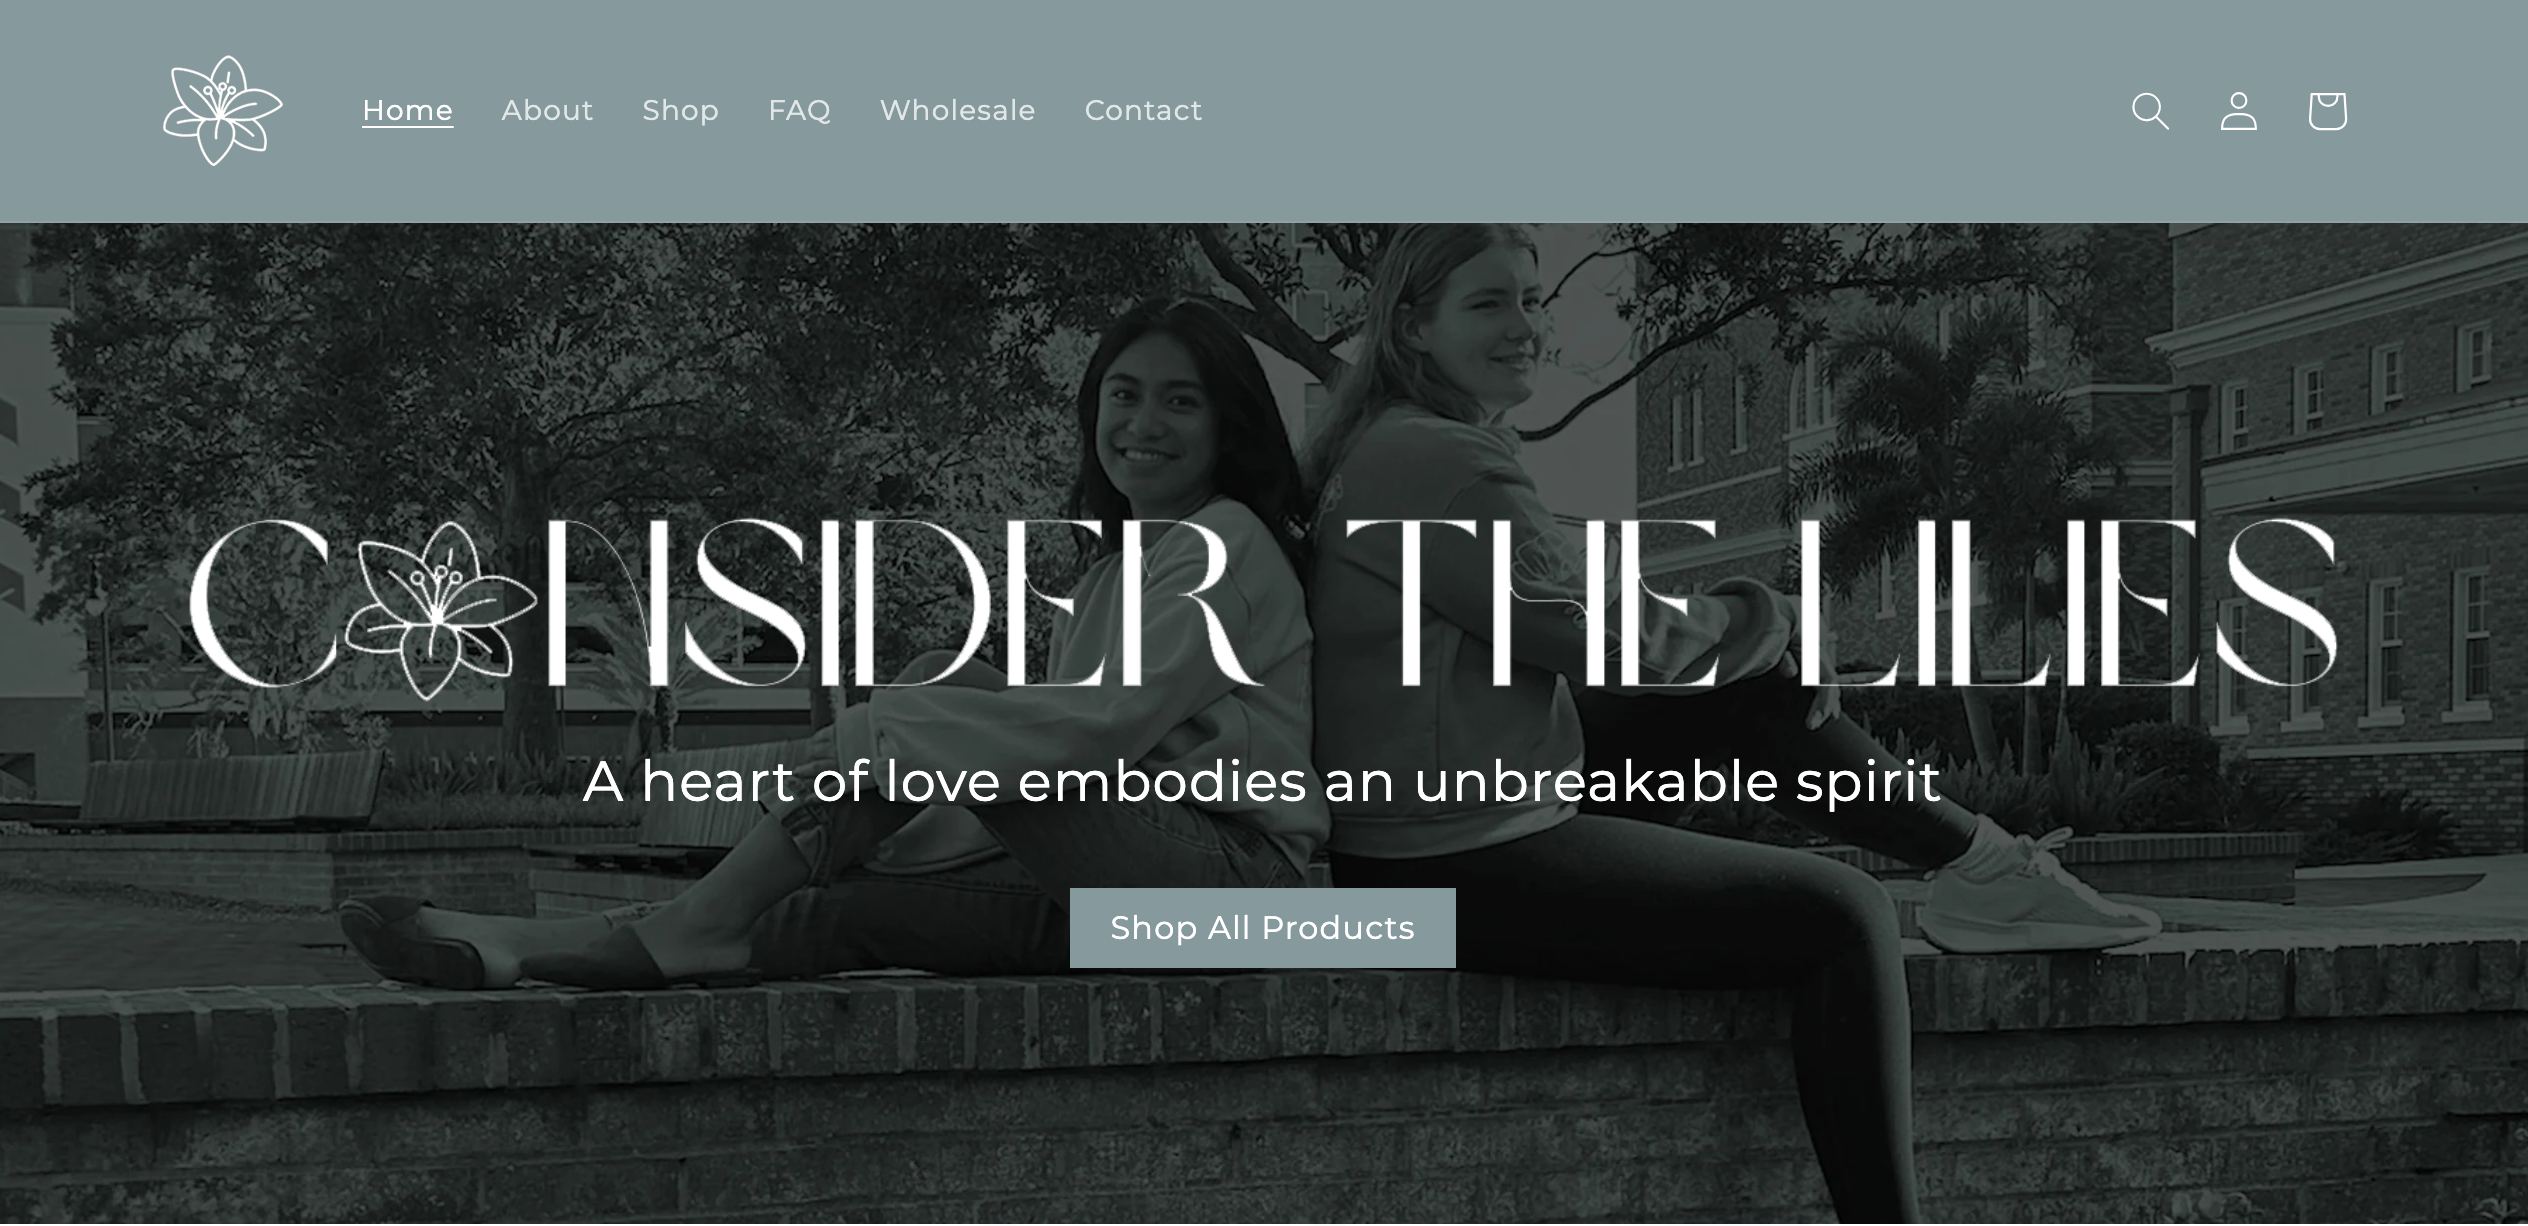Navigate to the Wholesale page
This screenshot has width=2528, height=1226.
958,110
